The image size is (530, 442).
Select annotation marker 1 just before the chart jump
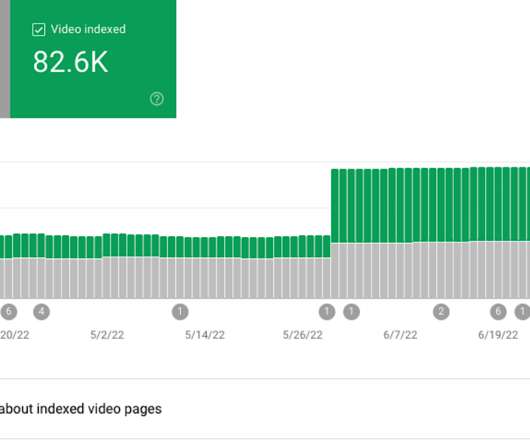[327, 312]
